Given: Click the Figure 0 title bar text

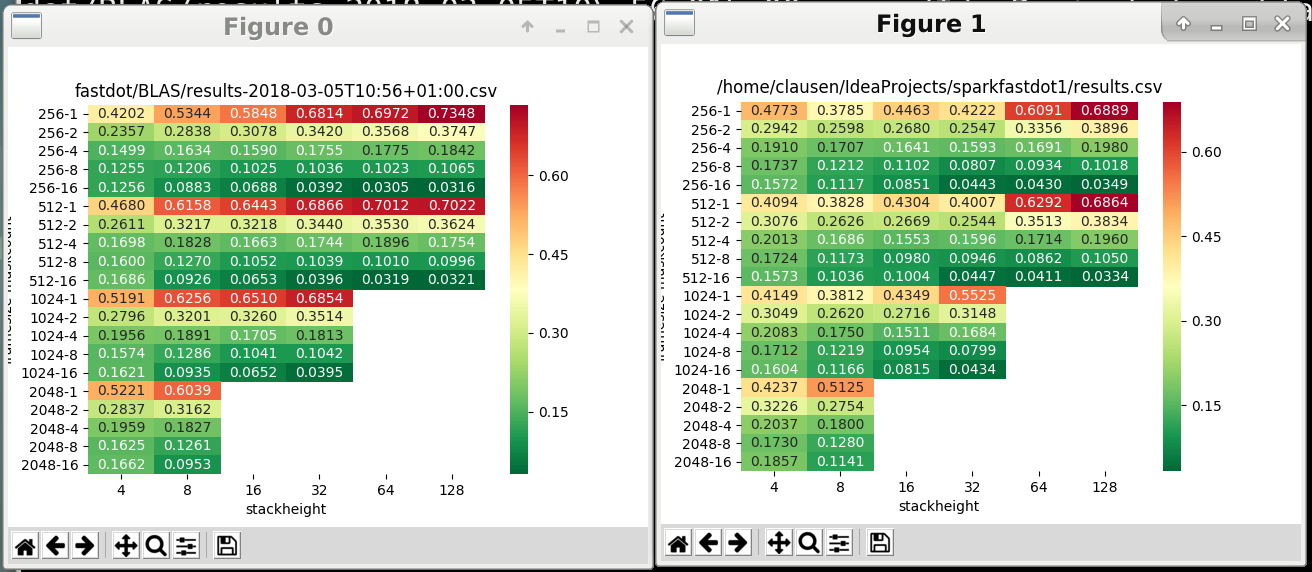Looking at the screenshot, I should click(278, 27).
